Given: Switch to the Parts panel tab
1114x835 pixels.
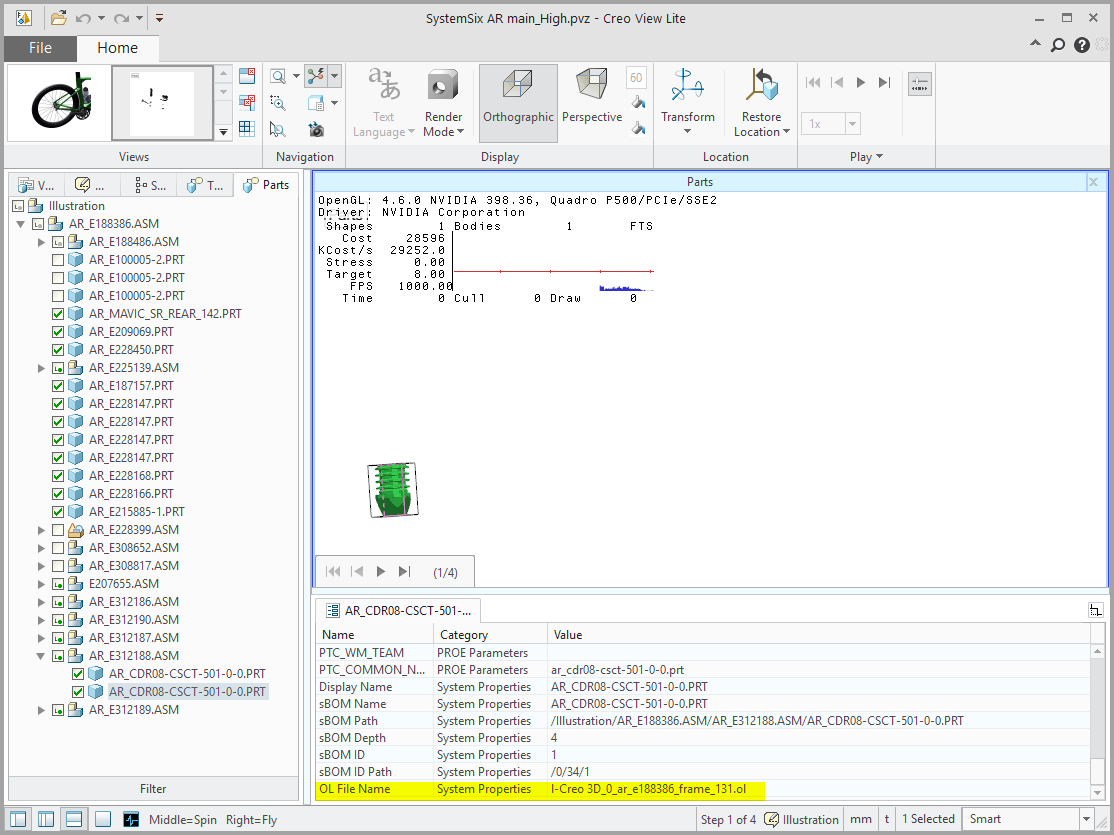Looking at the screenshot, I should (266, 185).
